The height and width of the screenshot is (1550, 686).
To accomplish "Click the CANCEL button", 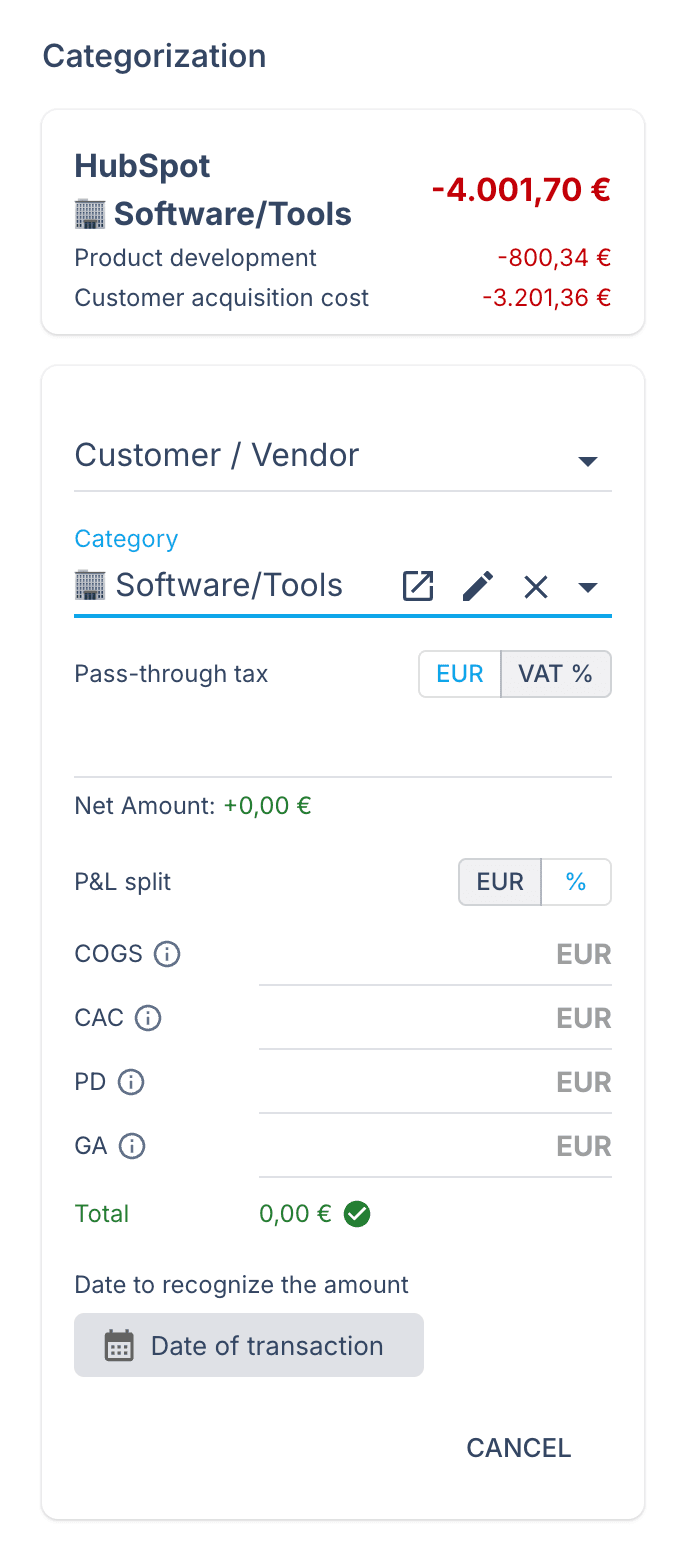I will pyautogui.click(x=519, y=1448).
